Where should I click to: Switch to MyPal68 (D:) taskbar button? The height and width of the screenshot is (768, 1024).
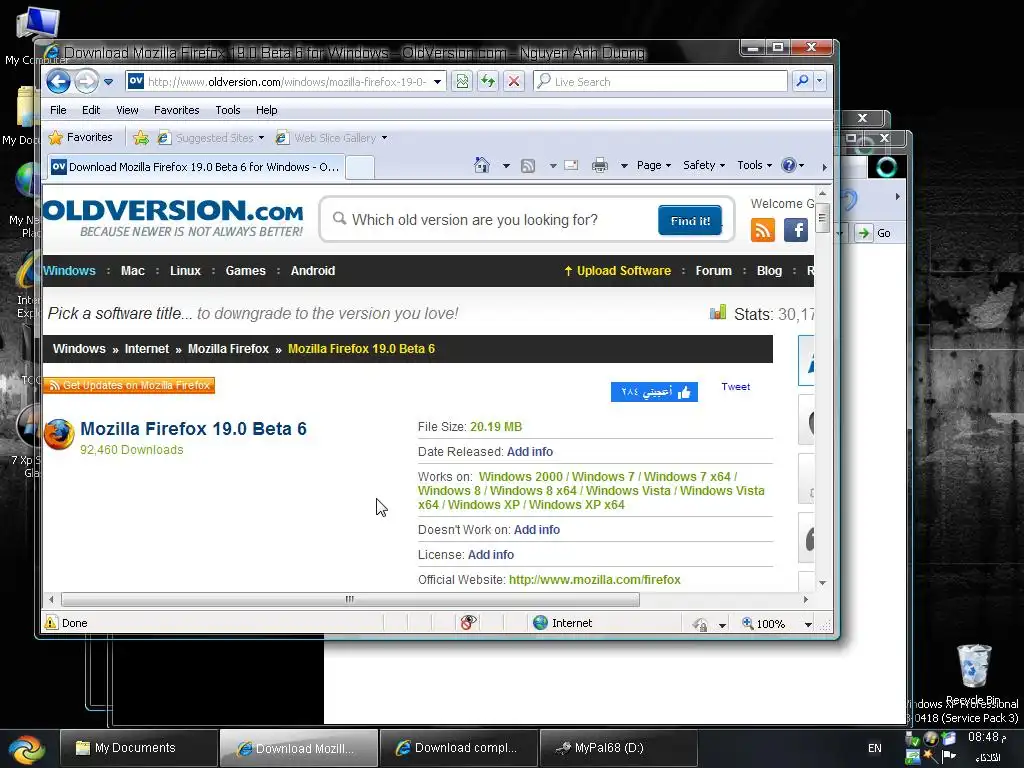(618, 748)
